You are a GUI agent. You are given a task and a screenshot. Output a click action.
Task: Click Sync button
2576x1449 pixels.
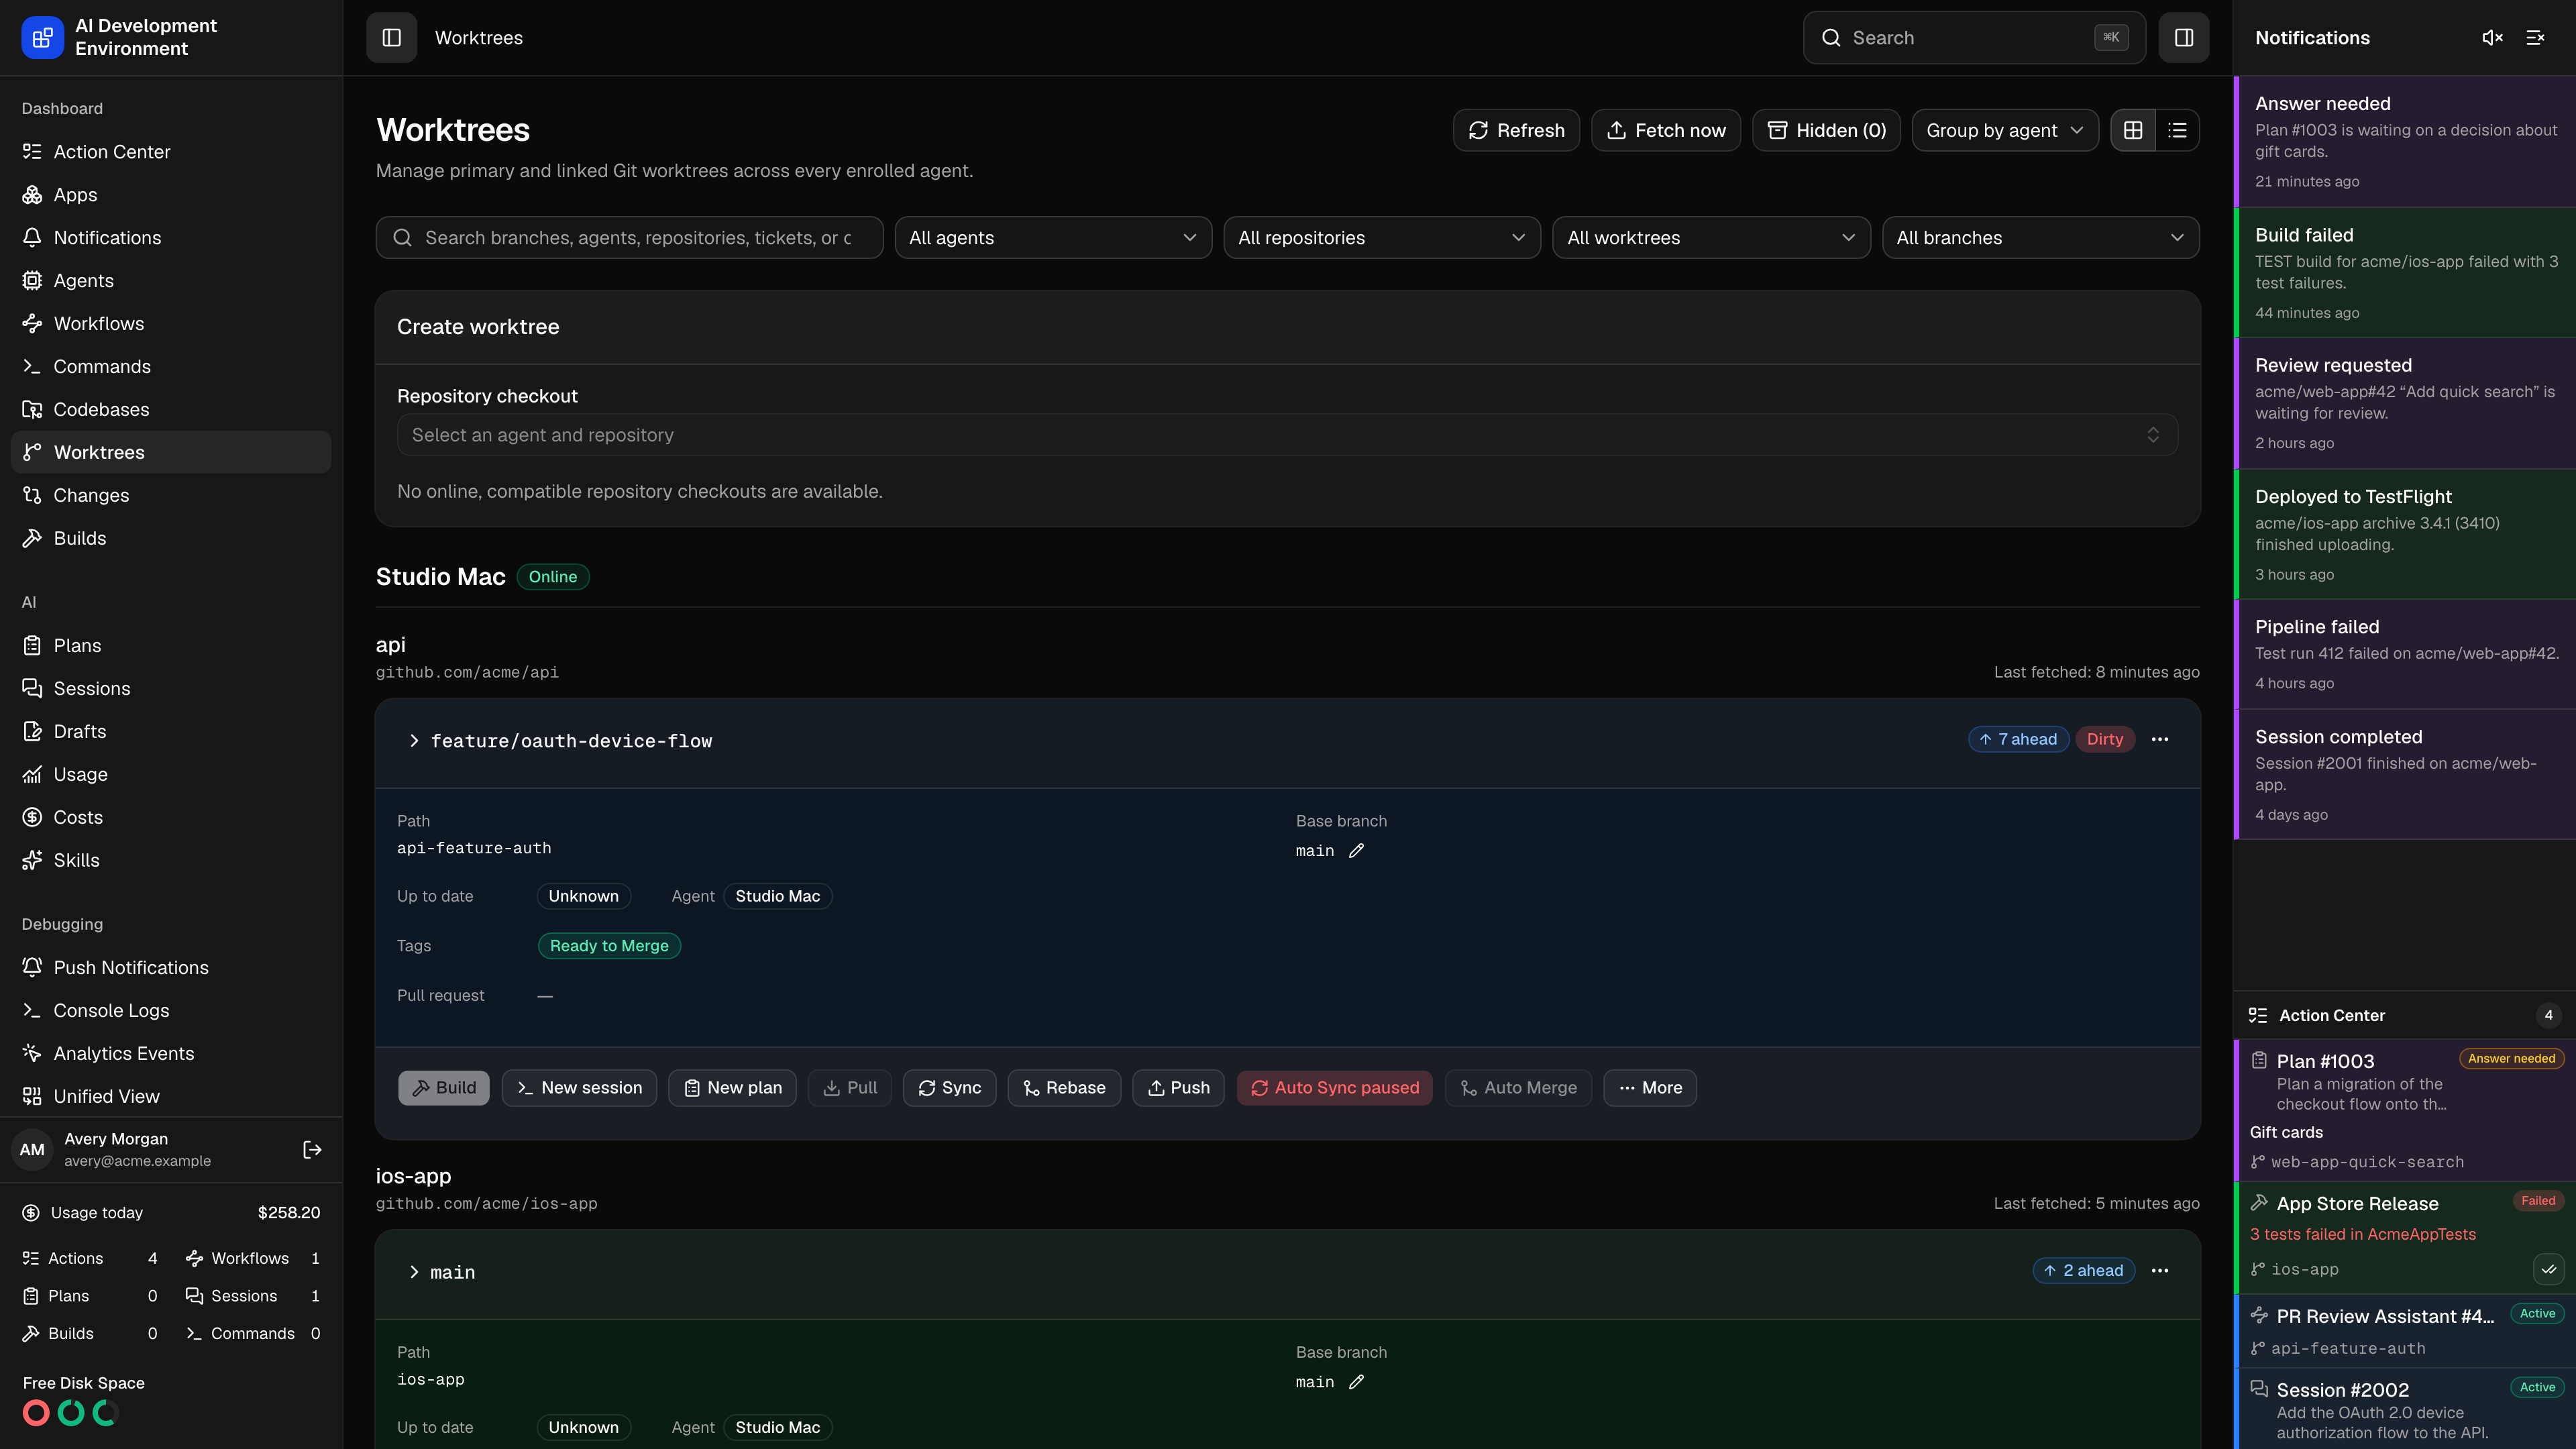click(x=949, y=1088)
